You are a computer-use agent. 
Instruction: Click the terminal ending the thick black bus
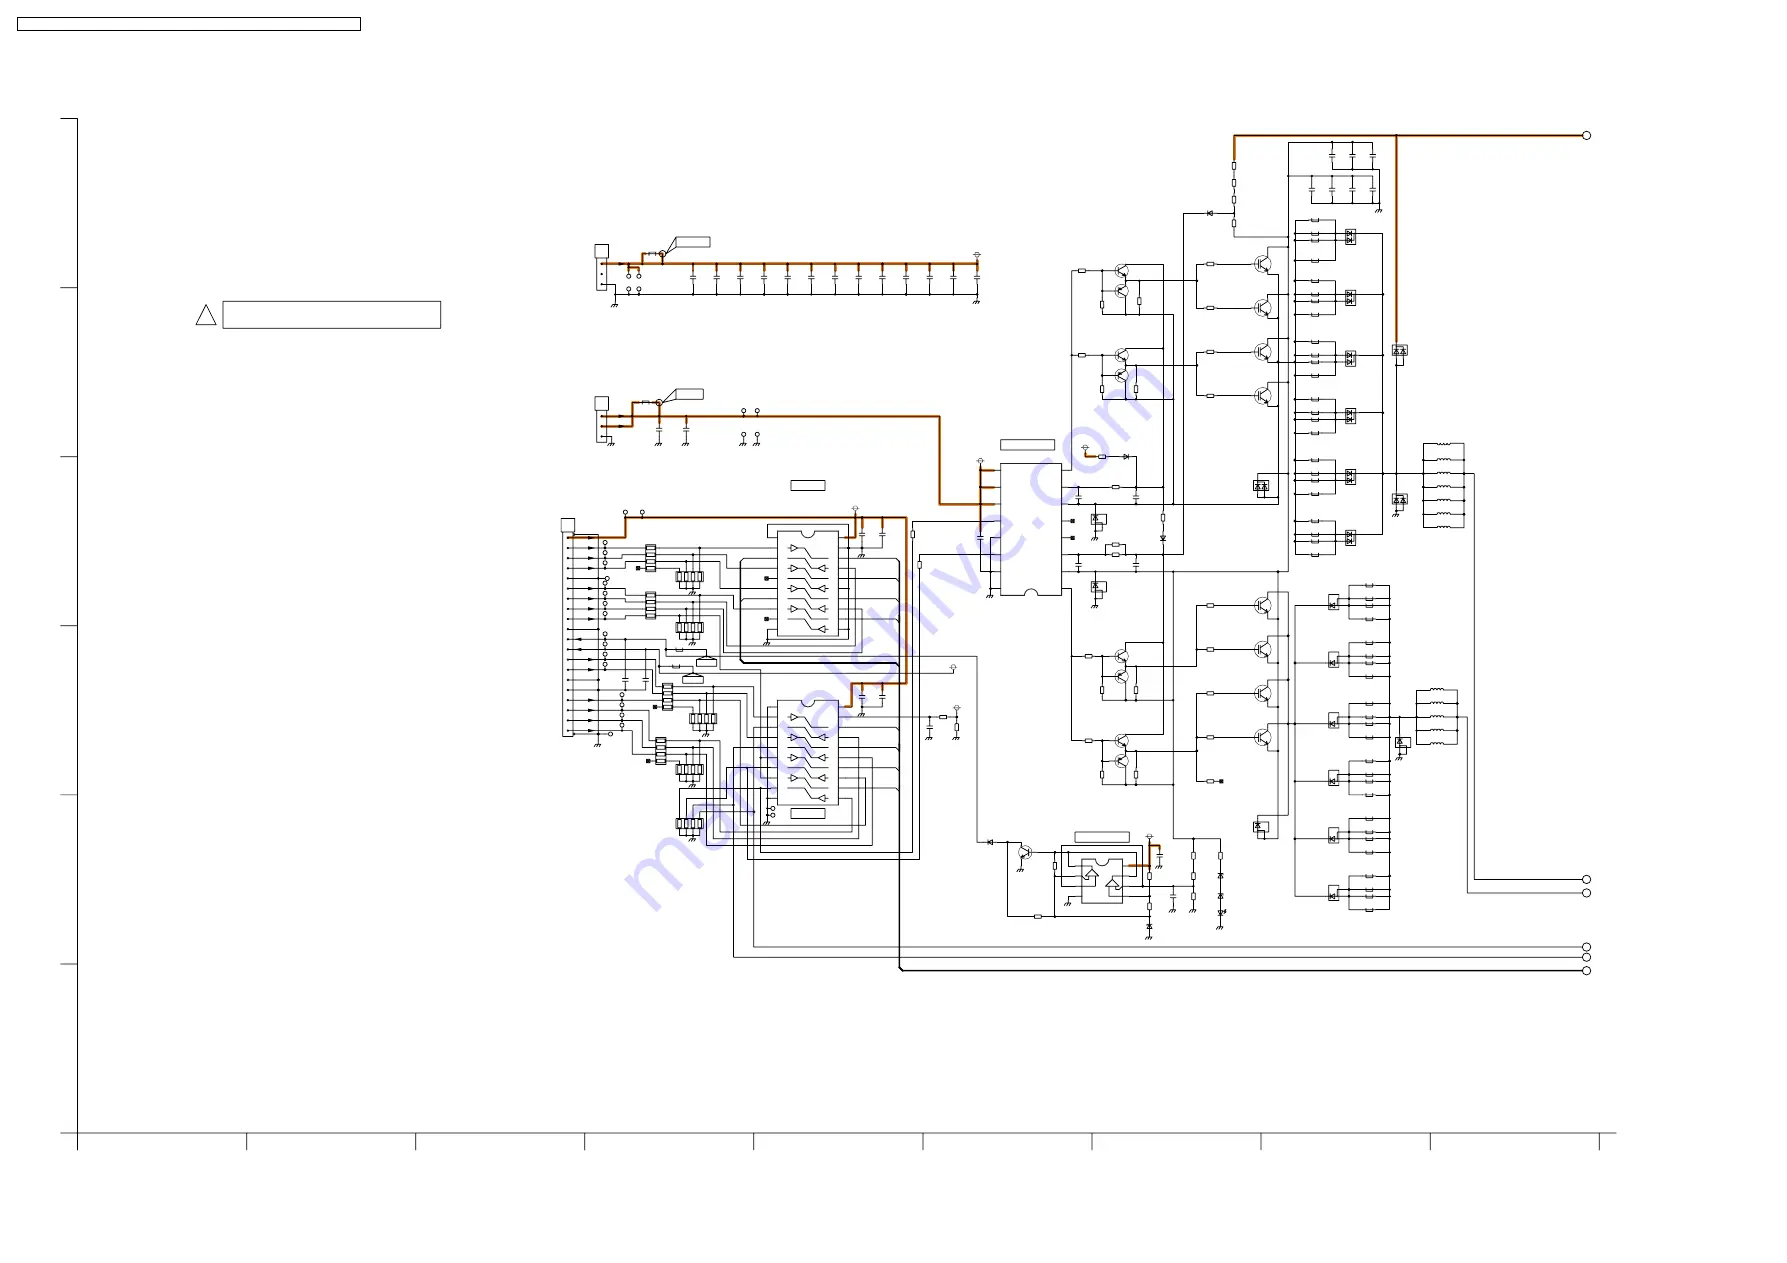tap(1586, 970)
